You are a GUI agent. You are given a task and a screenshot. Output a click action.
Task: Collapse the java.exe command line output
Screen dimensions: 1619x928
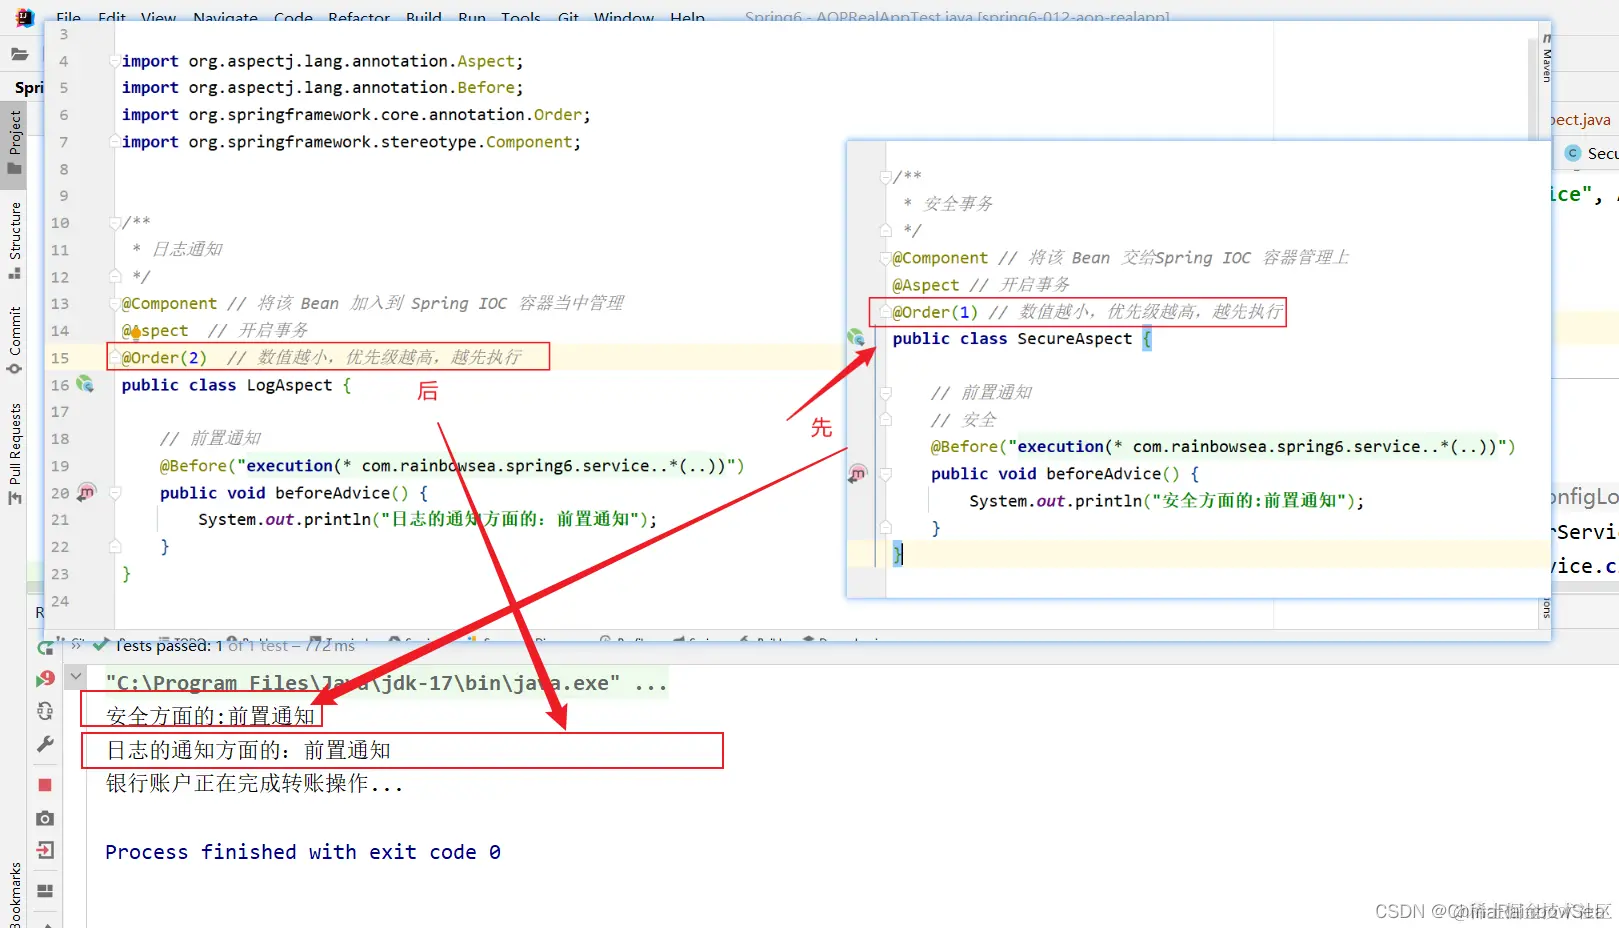point(75,677)
